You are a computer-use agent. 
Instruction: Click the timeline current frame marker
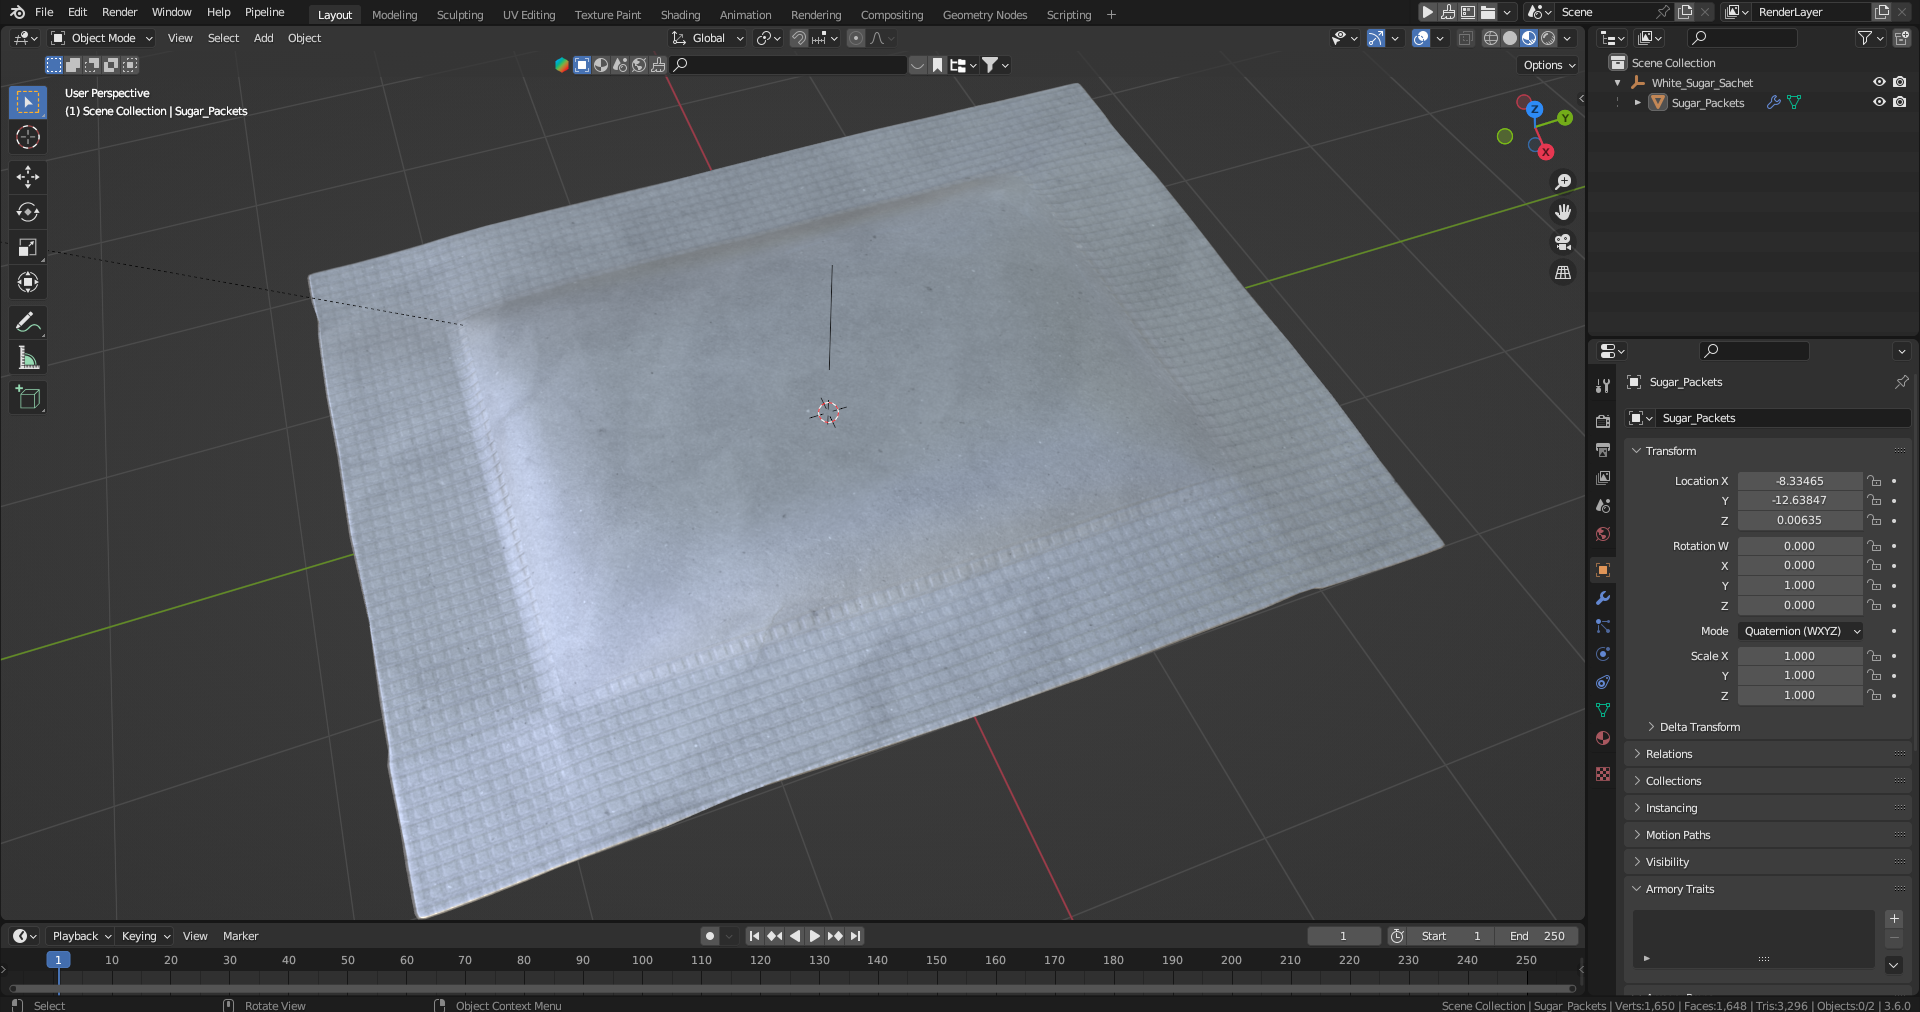click(58, 960)
